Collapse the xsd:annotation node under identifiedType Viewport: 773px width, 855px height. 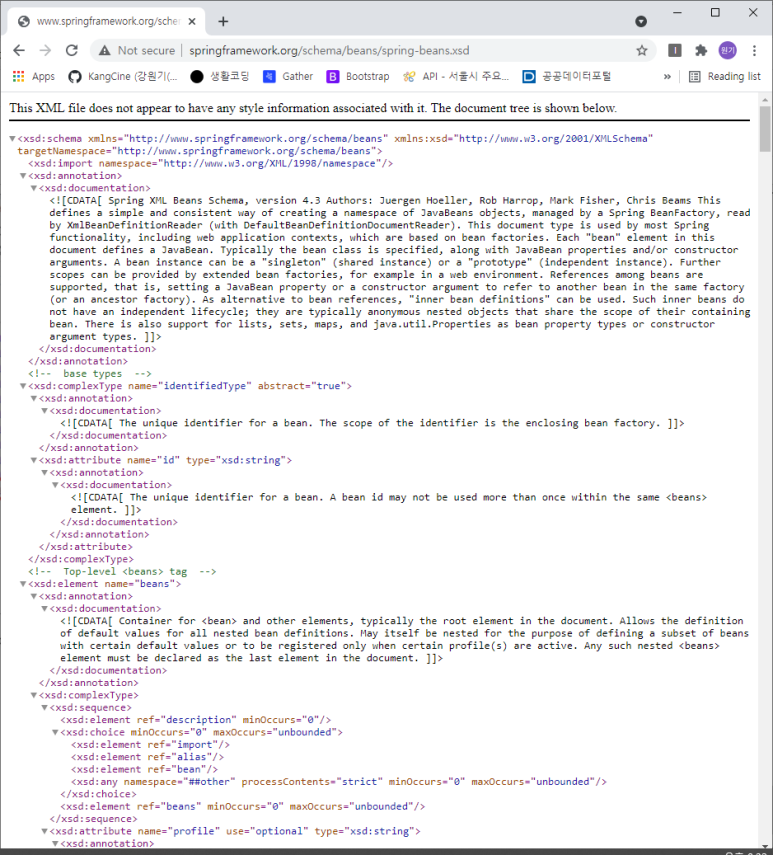(x=34, y=399)
